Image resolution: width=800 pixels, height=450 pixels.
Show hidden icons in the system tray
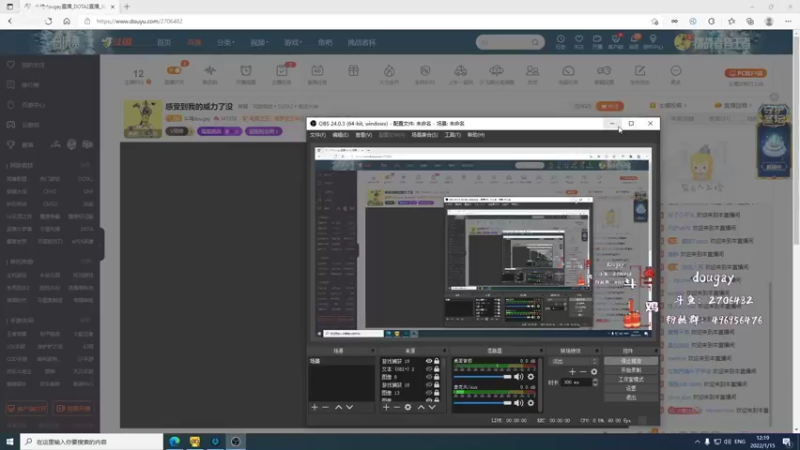(x=697, y=441)
